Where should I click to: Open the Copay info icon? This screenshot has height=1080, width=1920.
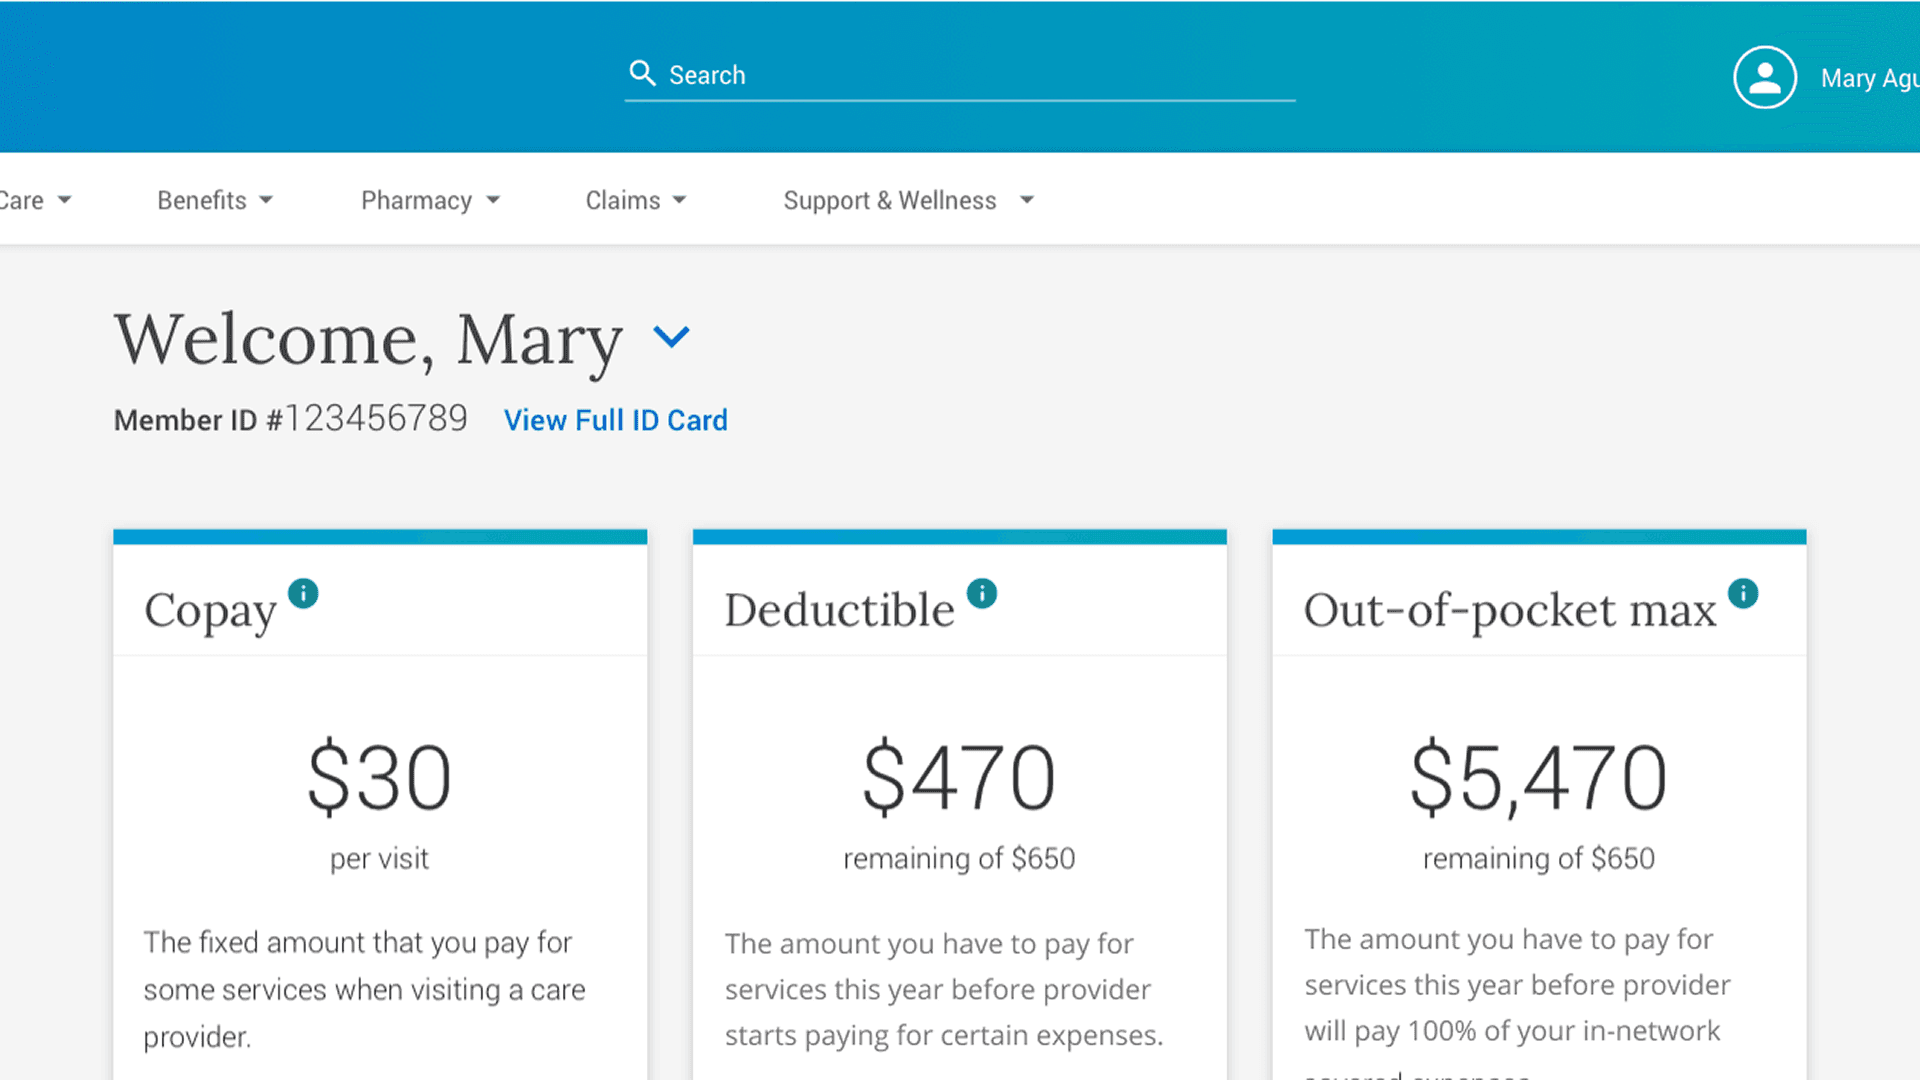(x=303, y=593)
